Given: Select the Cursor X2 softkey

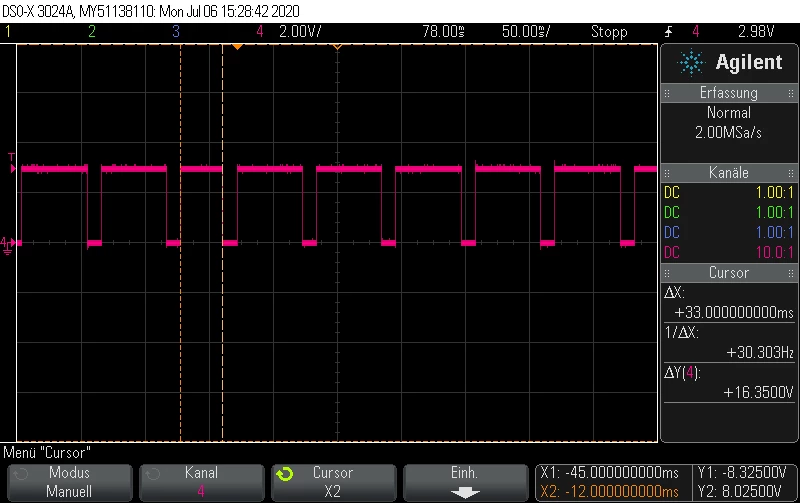Looking at the screenshot, I should 334,482.
